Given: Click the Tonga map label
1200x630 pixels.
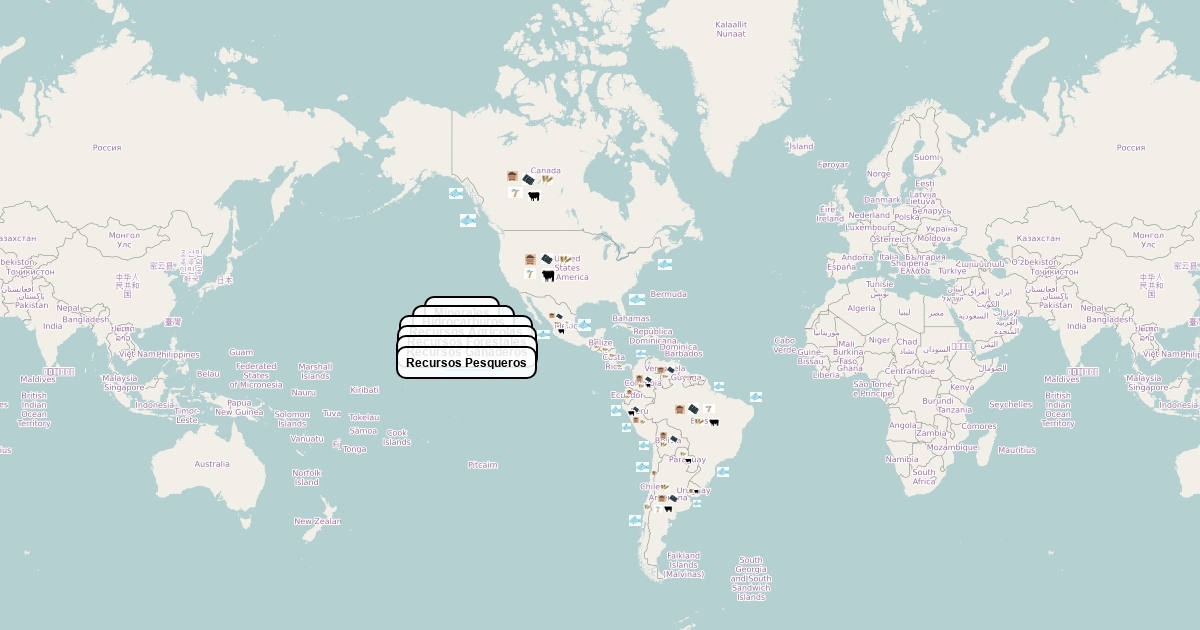Looking at the screenshot, I should click(x=354, y=449).
